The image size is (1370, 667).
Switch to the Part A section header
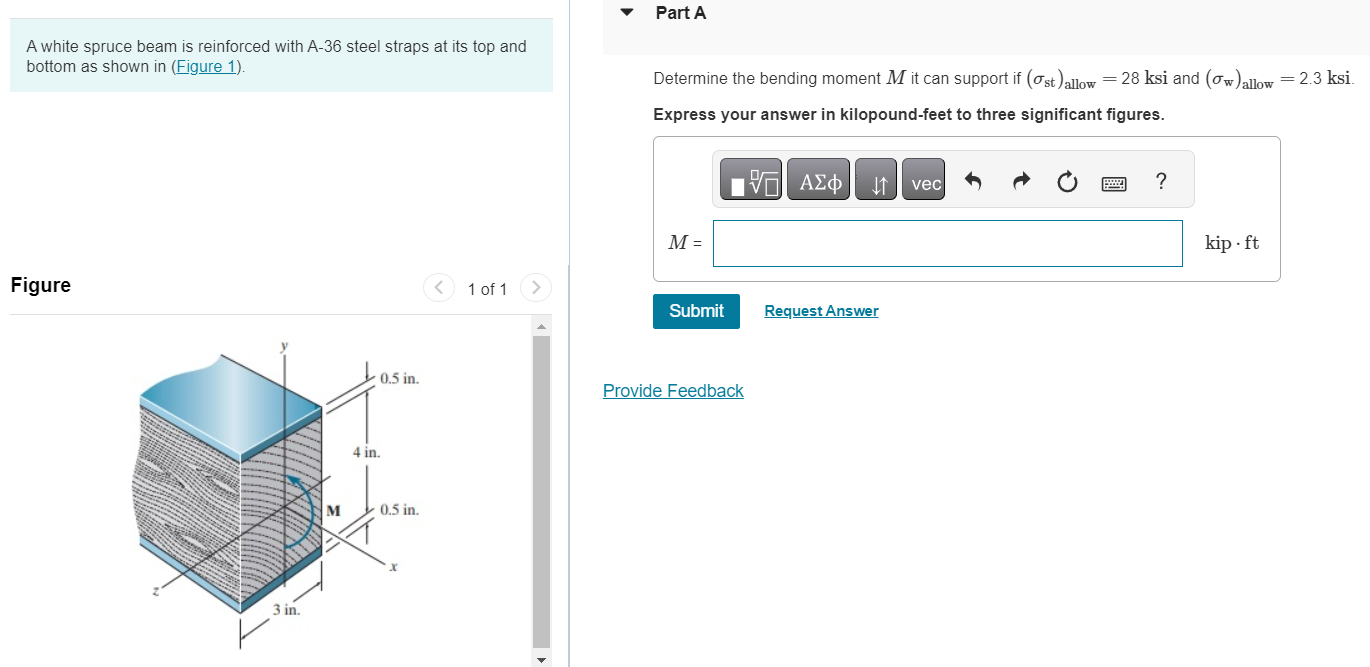coord(680,13)
